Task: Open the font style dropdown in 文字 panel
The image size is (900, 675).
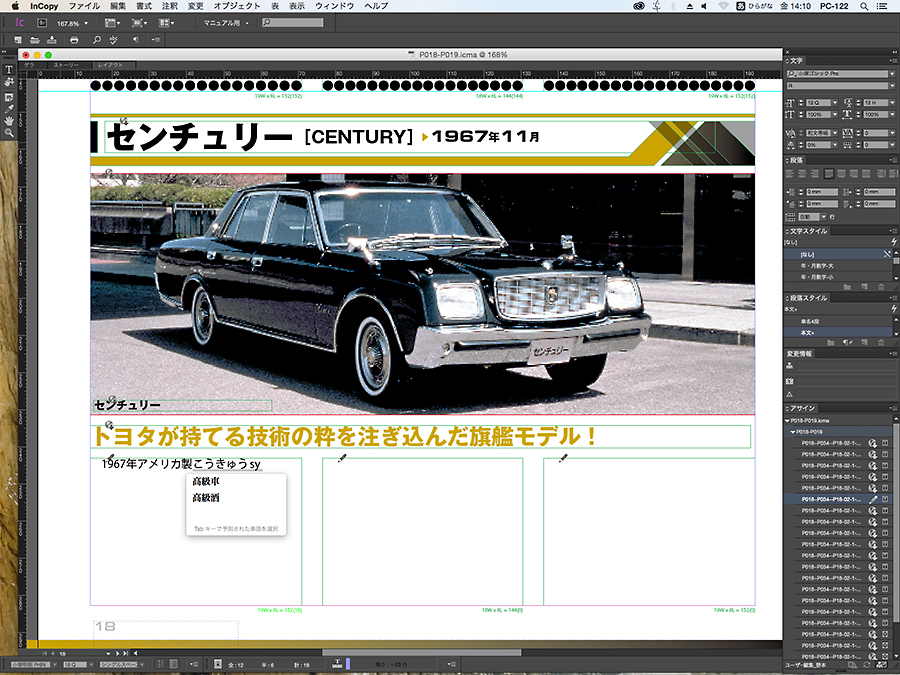Action: pos(891,86)
